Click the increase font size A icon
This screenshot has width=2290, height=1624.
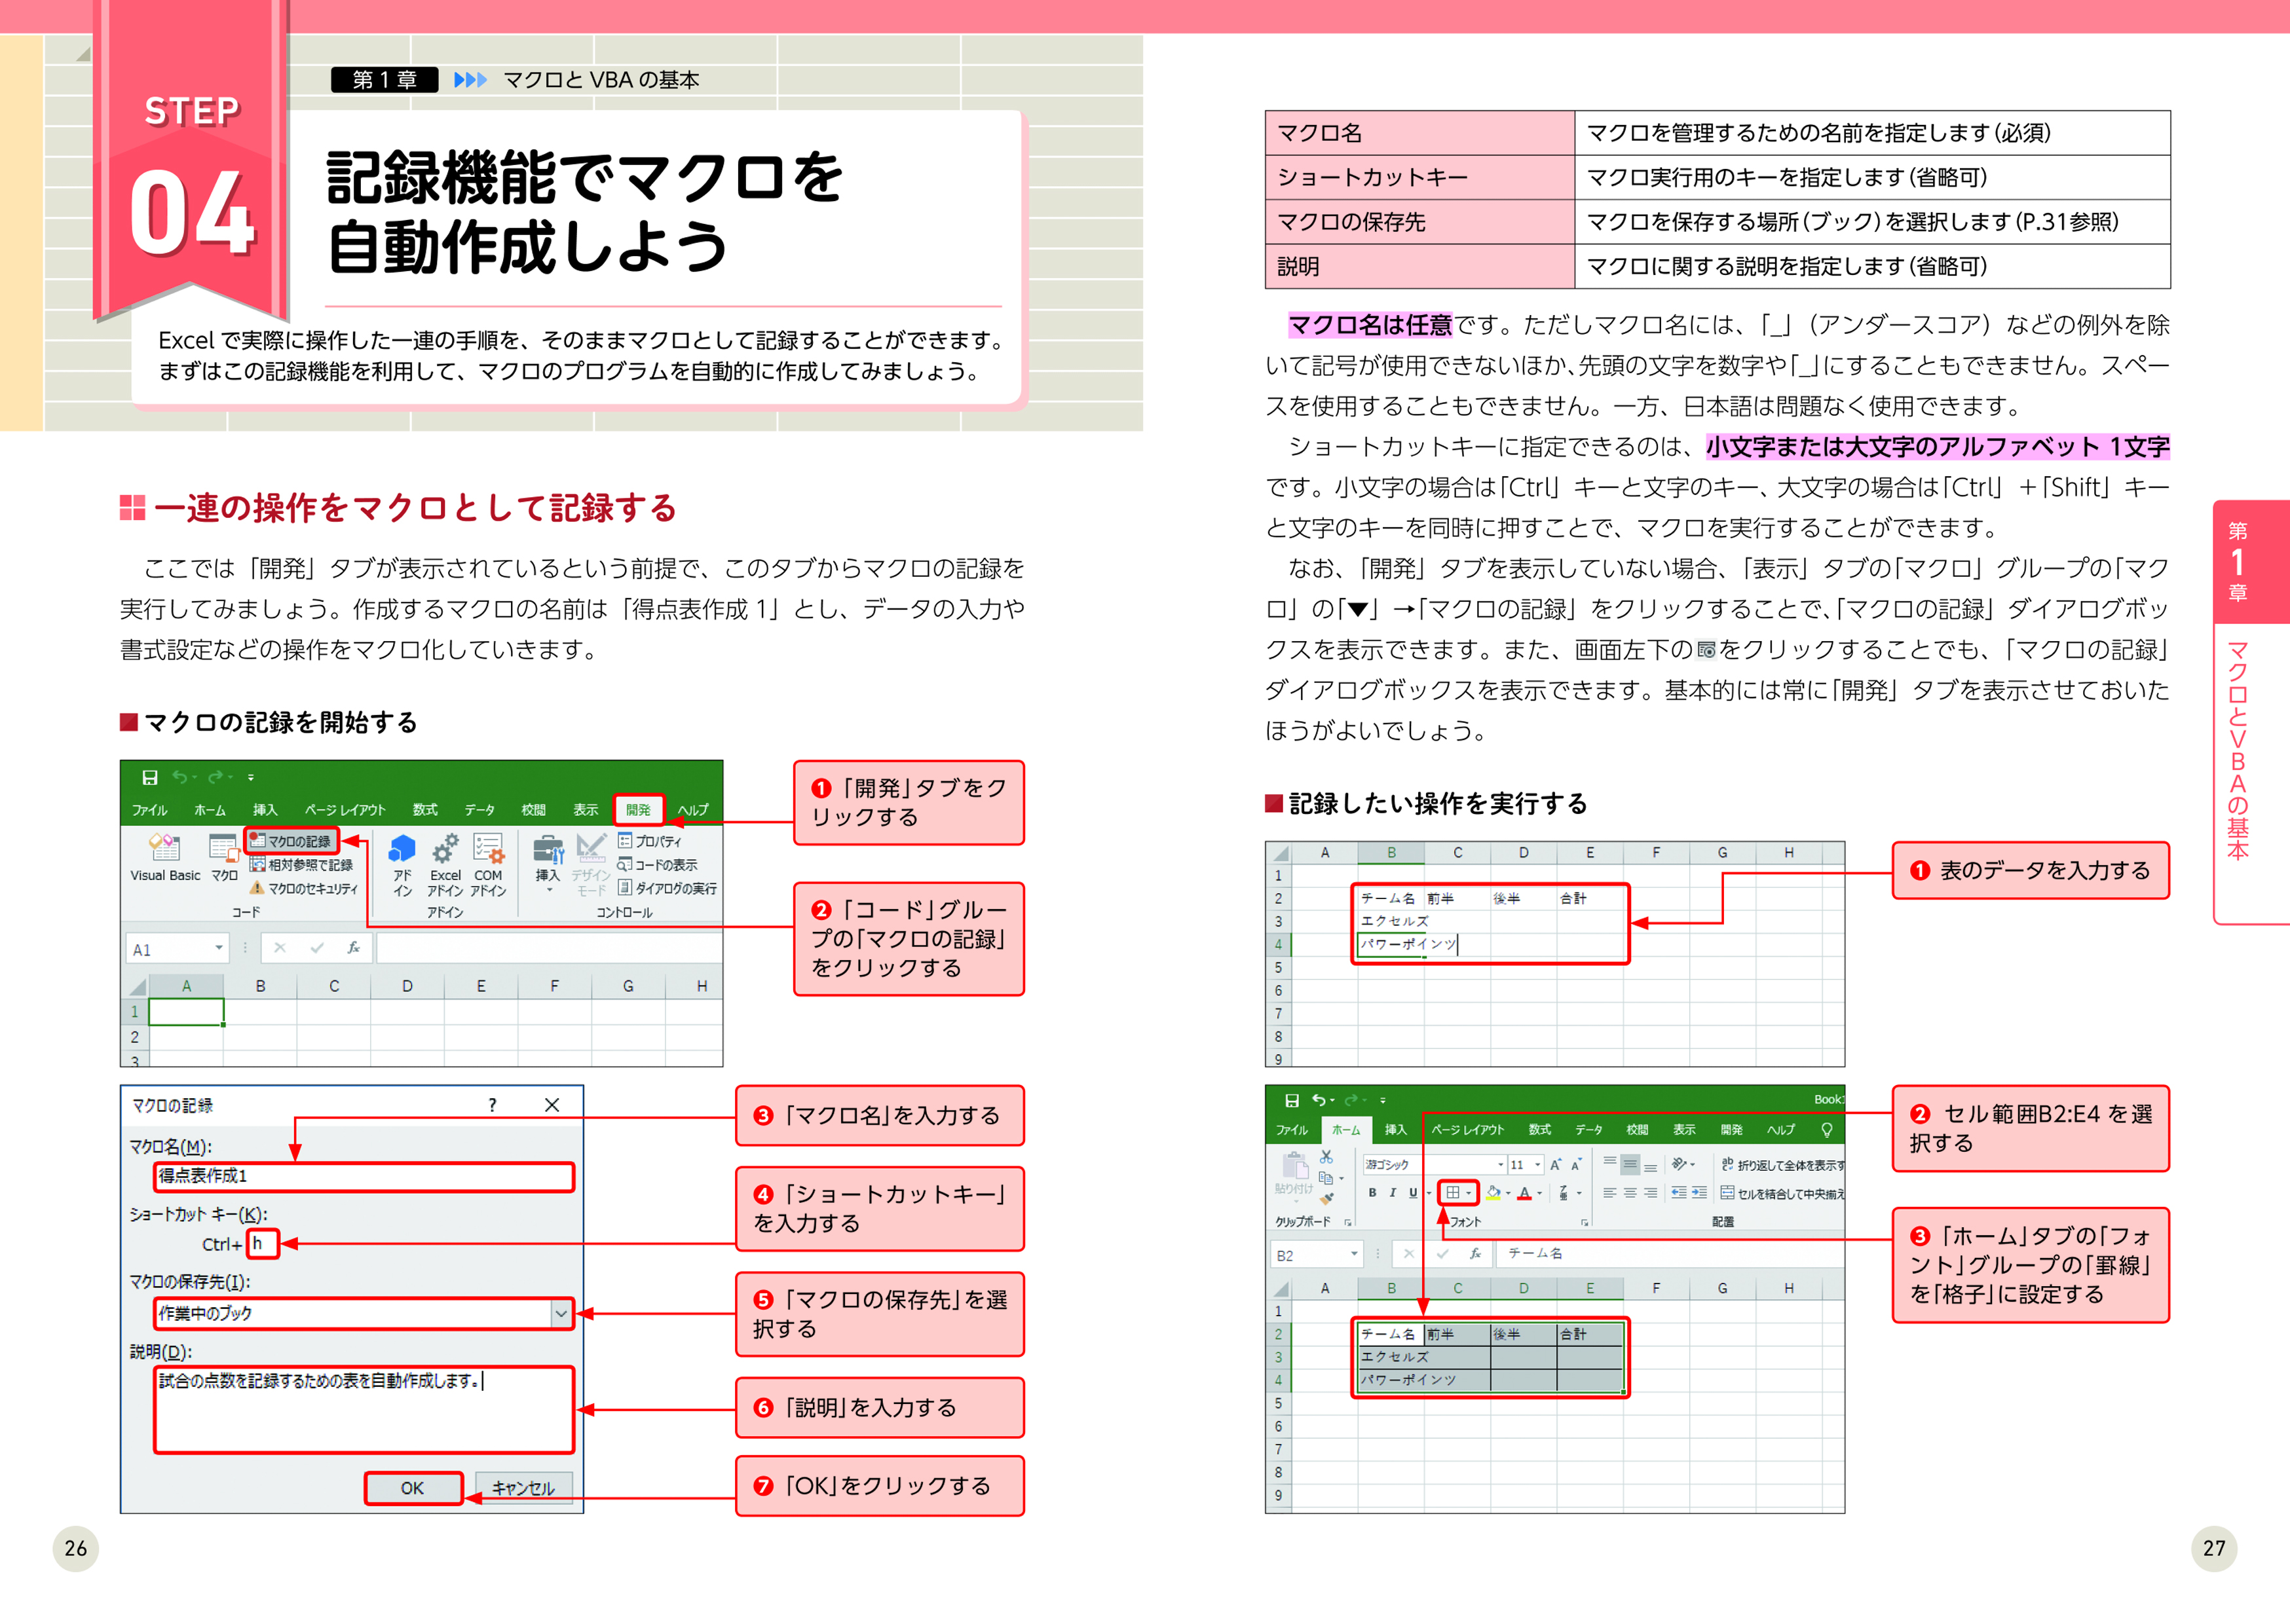pos(1556,1165)
